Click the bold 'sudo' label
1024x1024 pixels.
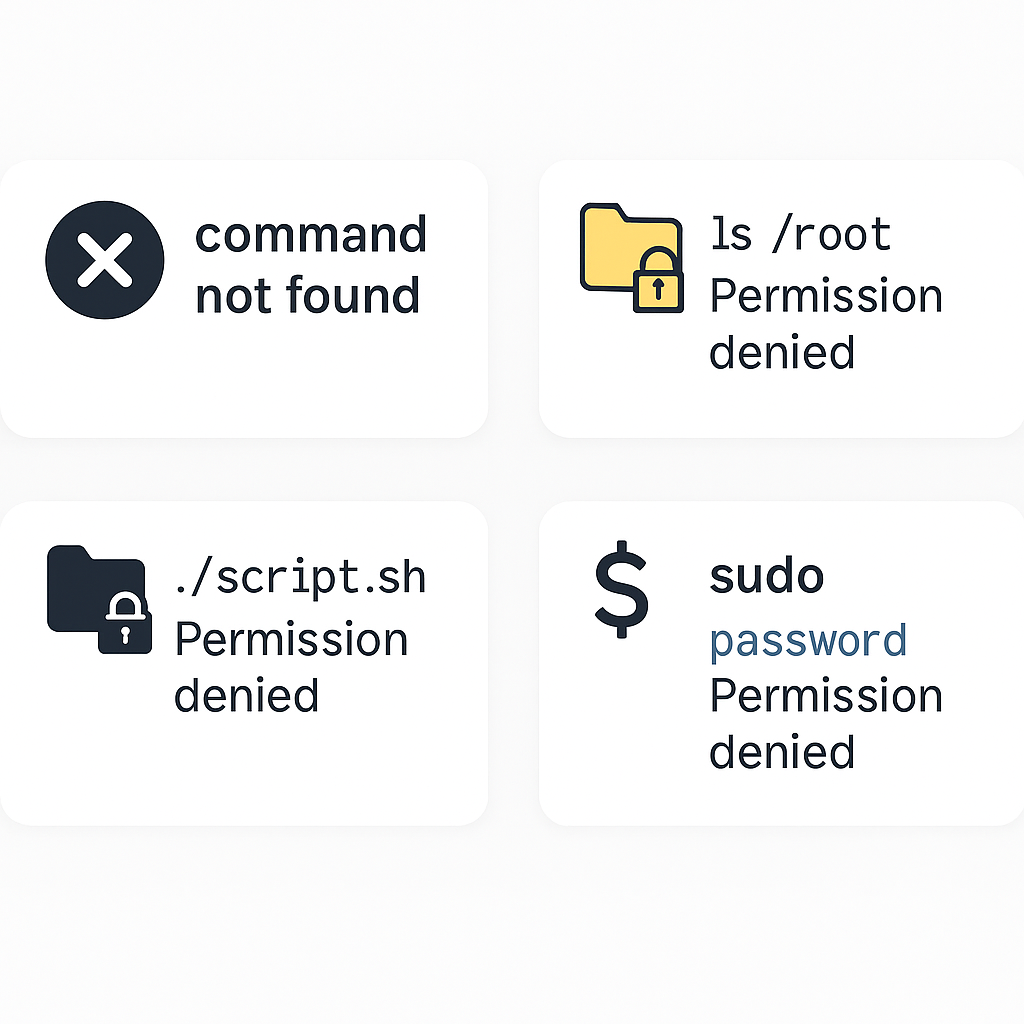coord(767,576)
